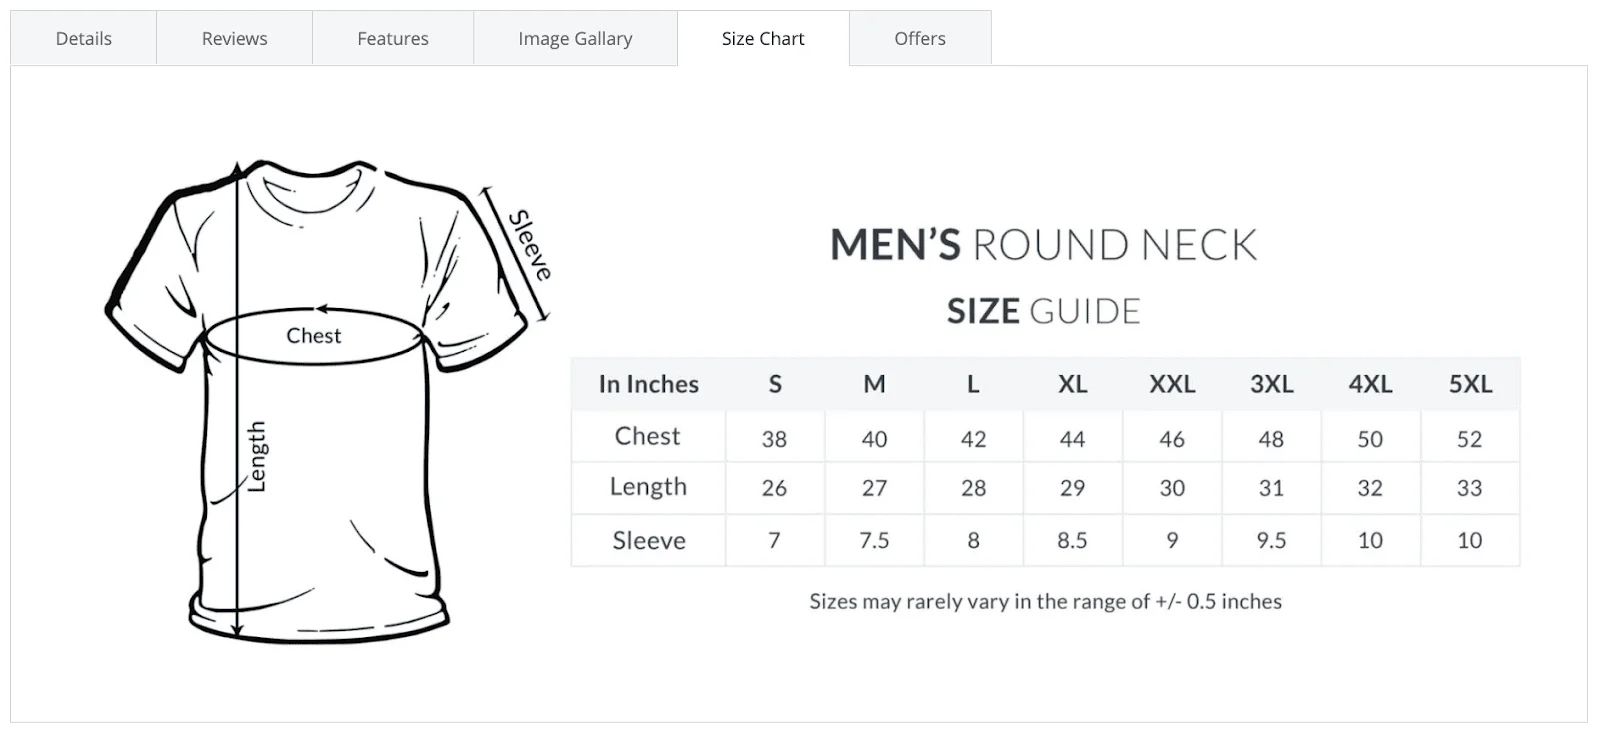Viewport: 1600px width, 743px height.
Task: View the Offers tab
Action: [x=919, y=38]
